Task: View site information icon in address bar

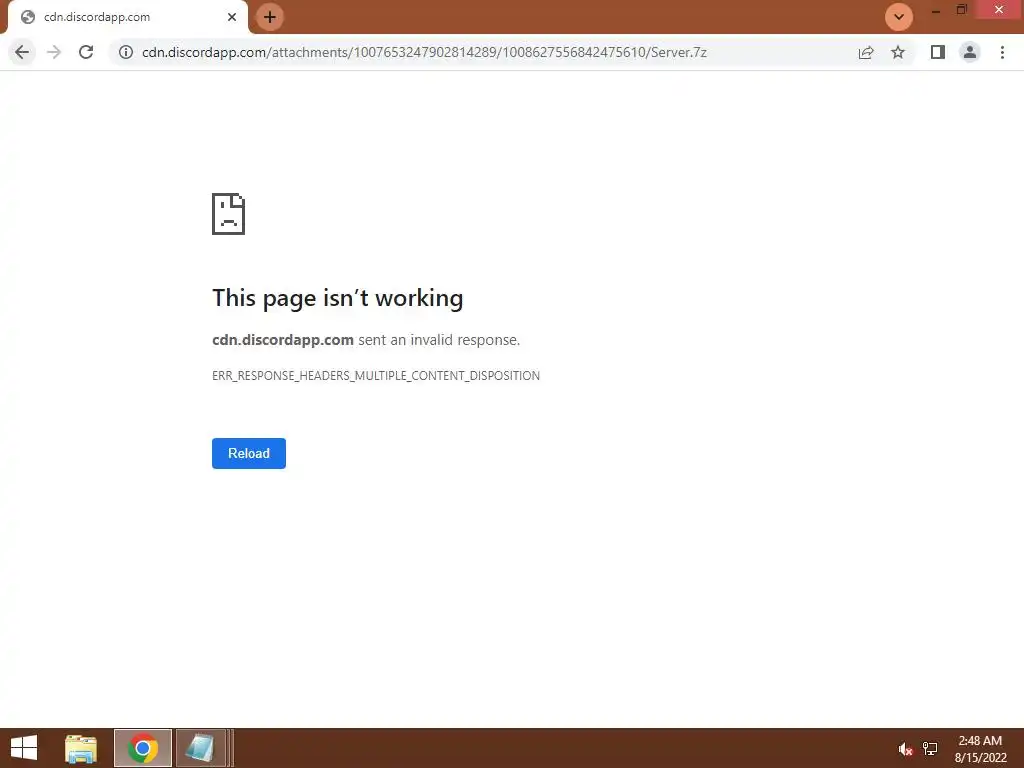Action: click(126, 52)
